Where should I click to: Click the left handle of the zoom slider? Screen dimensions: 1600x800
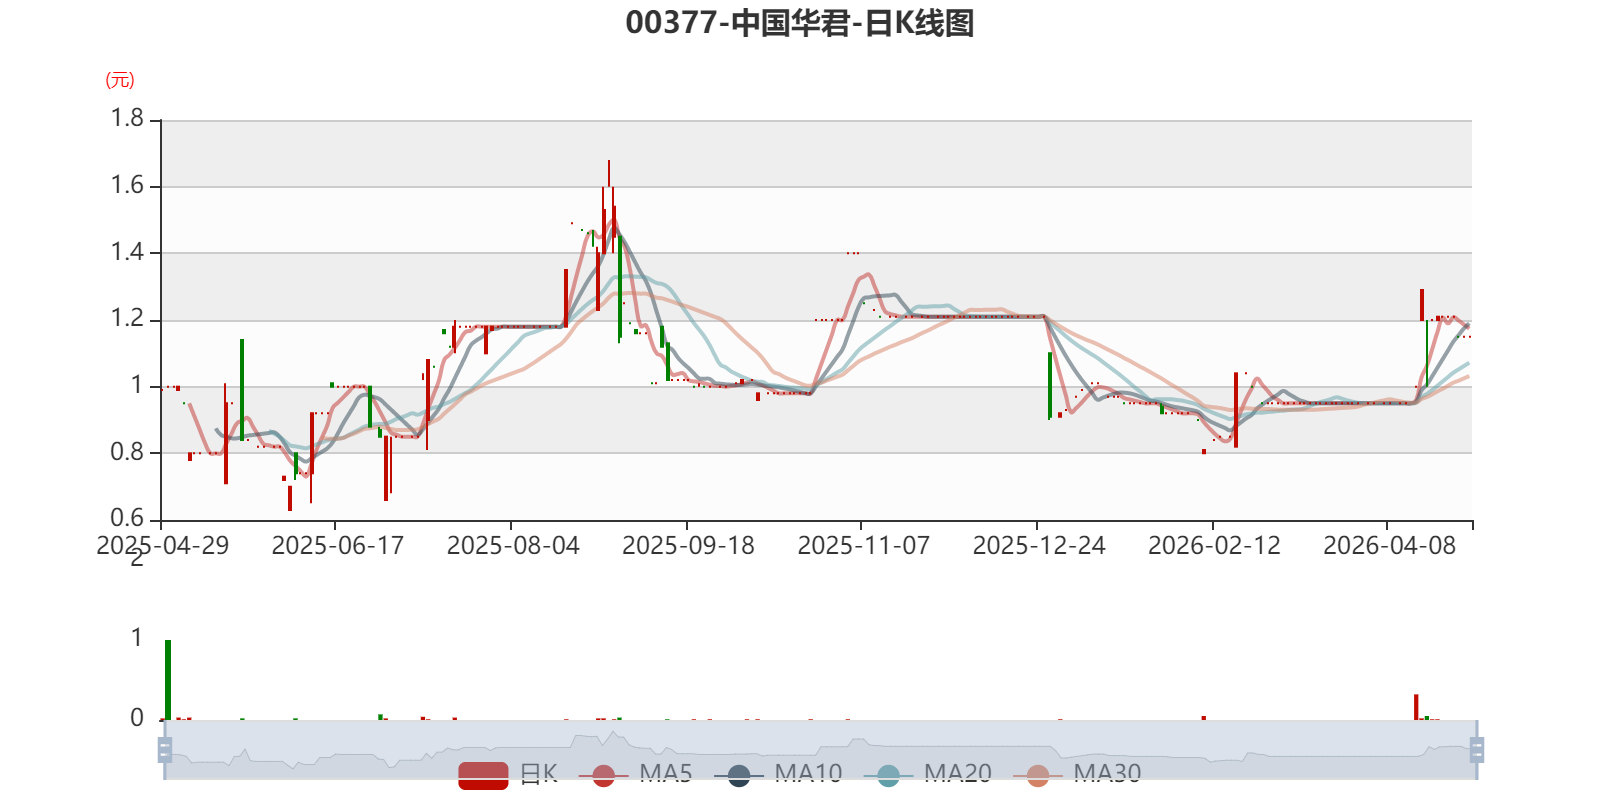click(165, 749)
